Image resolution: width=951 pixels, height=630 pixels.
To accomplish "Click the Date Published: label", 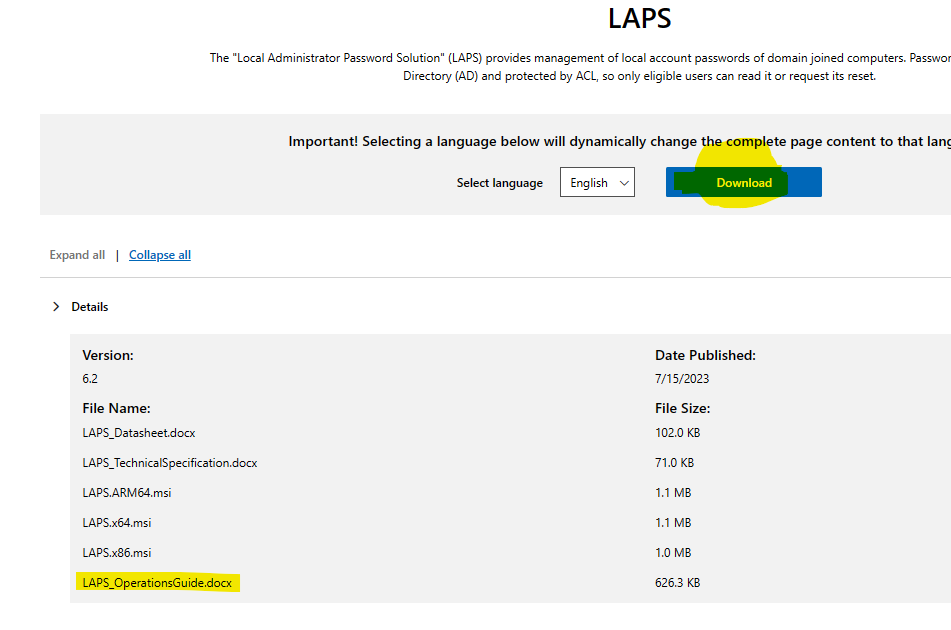I will [x=705, y=355].
